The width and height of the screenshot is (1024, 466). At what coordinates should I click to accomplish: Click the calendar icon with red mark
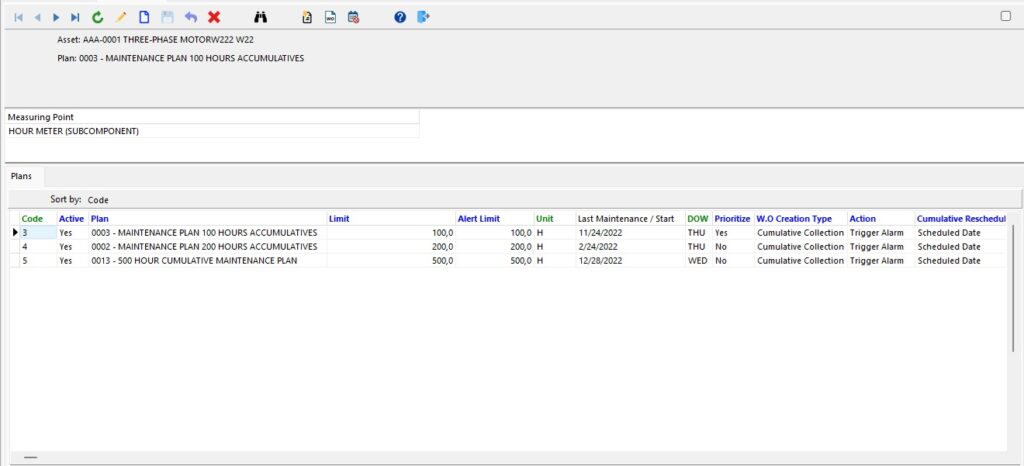[x=353, y=18]
